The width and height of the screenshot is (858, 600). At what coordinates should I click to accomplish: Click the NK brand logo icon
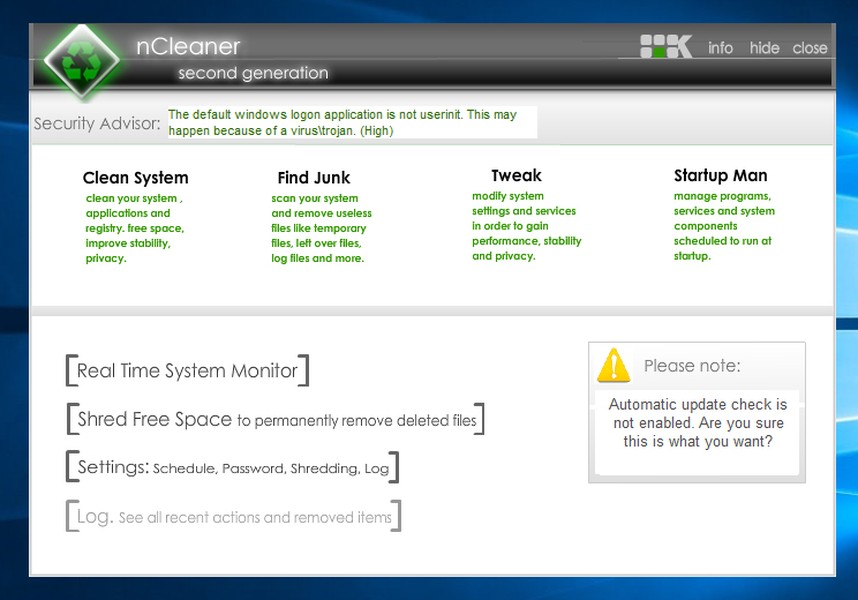point(666,46)
